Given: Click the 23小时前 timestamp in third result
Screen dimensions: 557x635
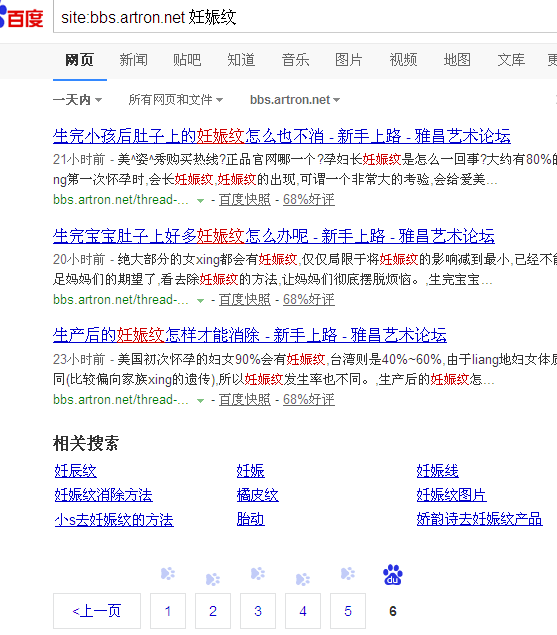Looking at the screenshot, I should (79, 360).
